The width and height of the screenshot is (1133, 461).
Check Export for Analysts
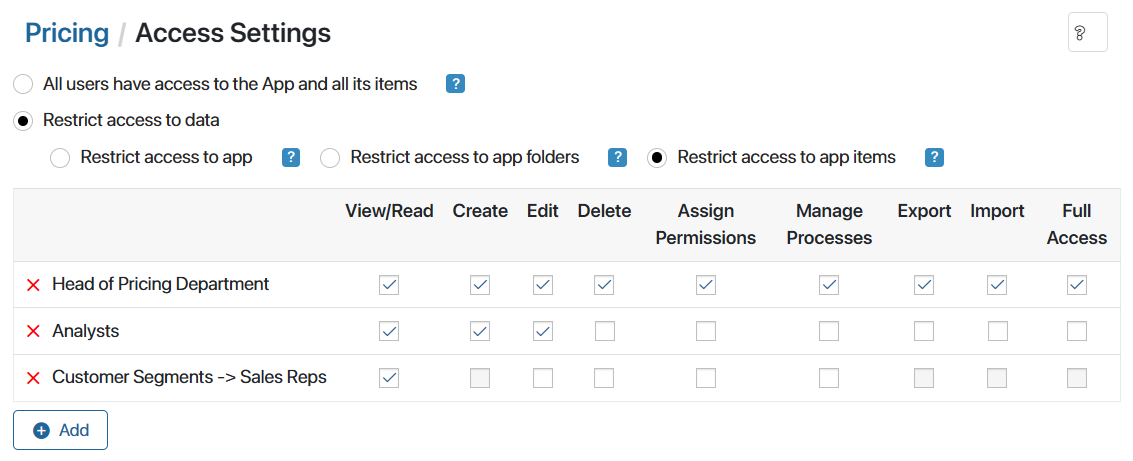click(x=923, y=332)
